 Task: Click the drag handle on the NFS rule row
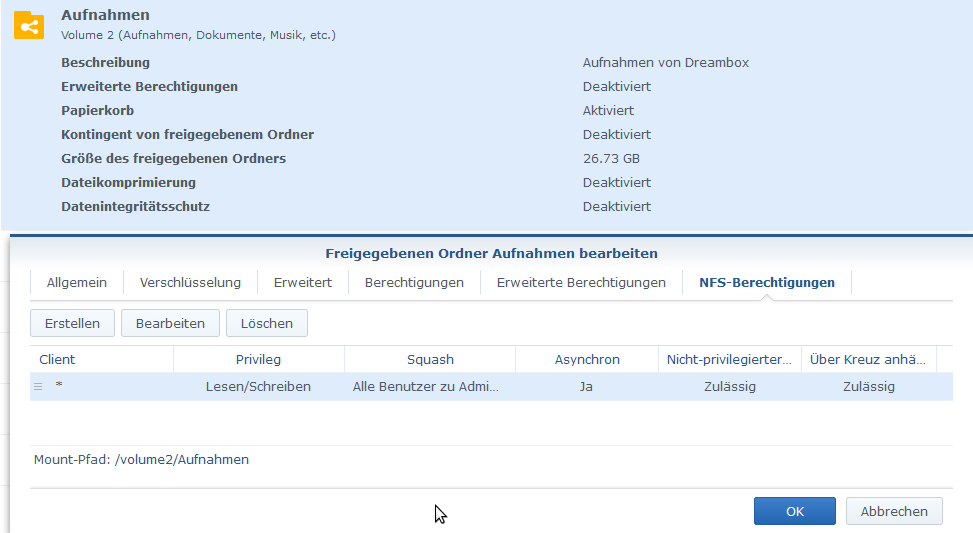[x=38, y=387]
